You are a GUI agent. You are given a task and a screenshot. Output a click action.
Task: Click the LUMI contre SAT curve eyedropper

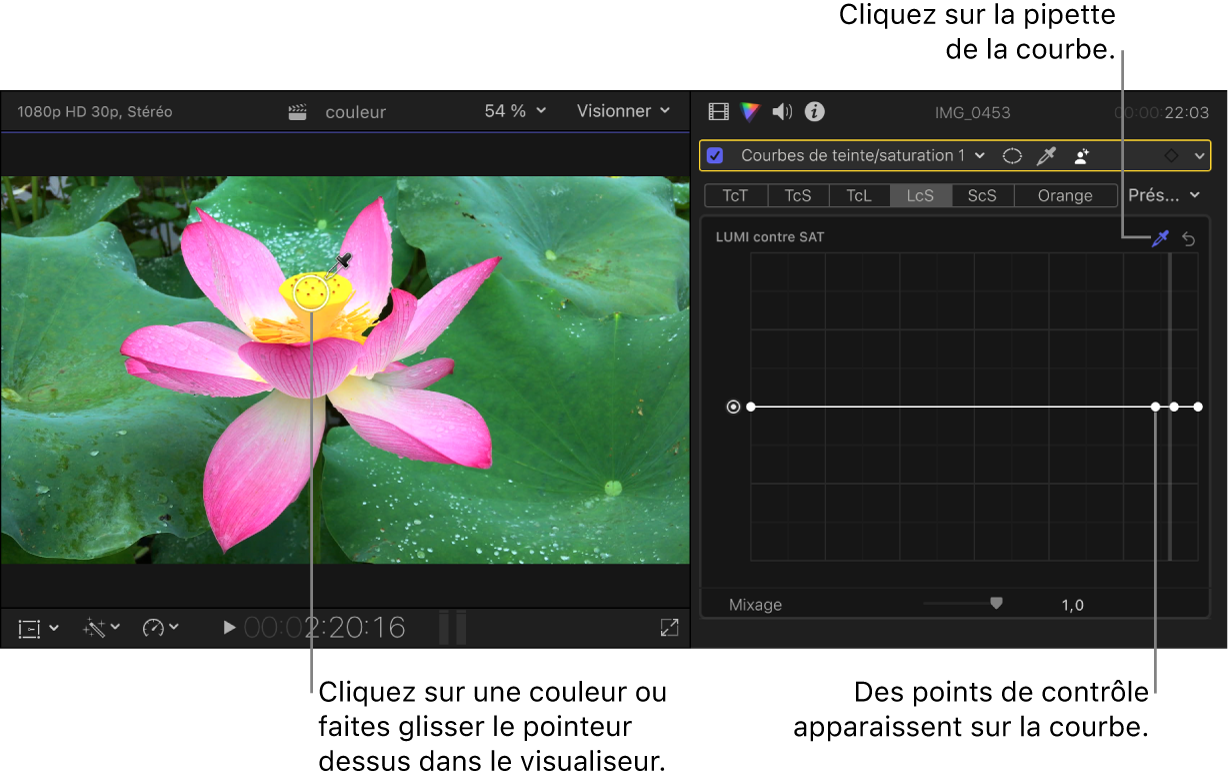coord(1161,238)
